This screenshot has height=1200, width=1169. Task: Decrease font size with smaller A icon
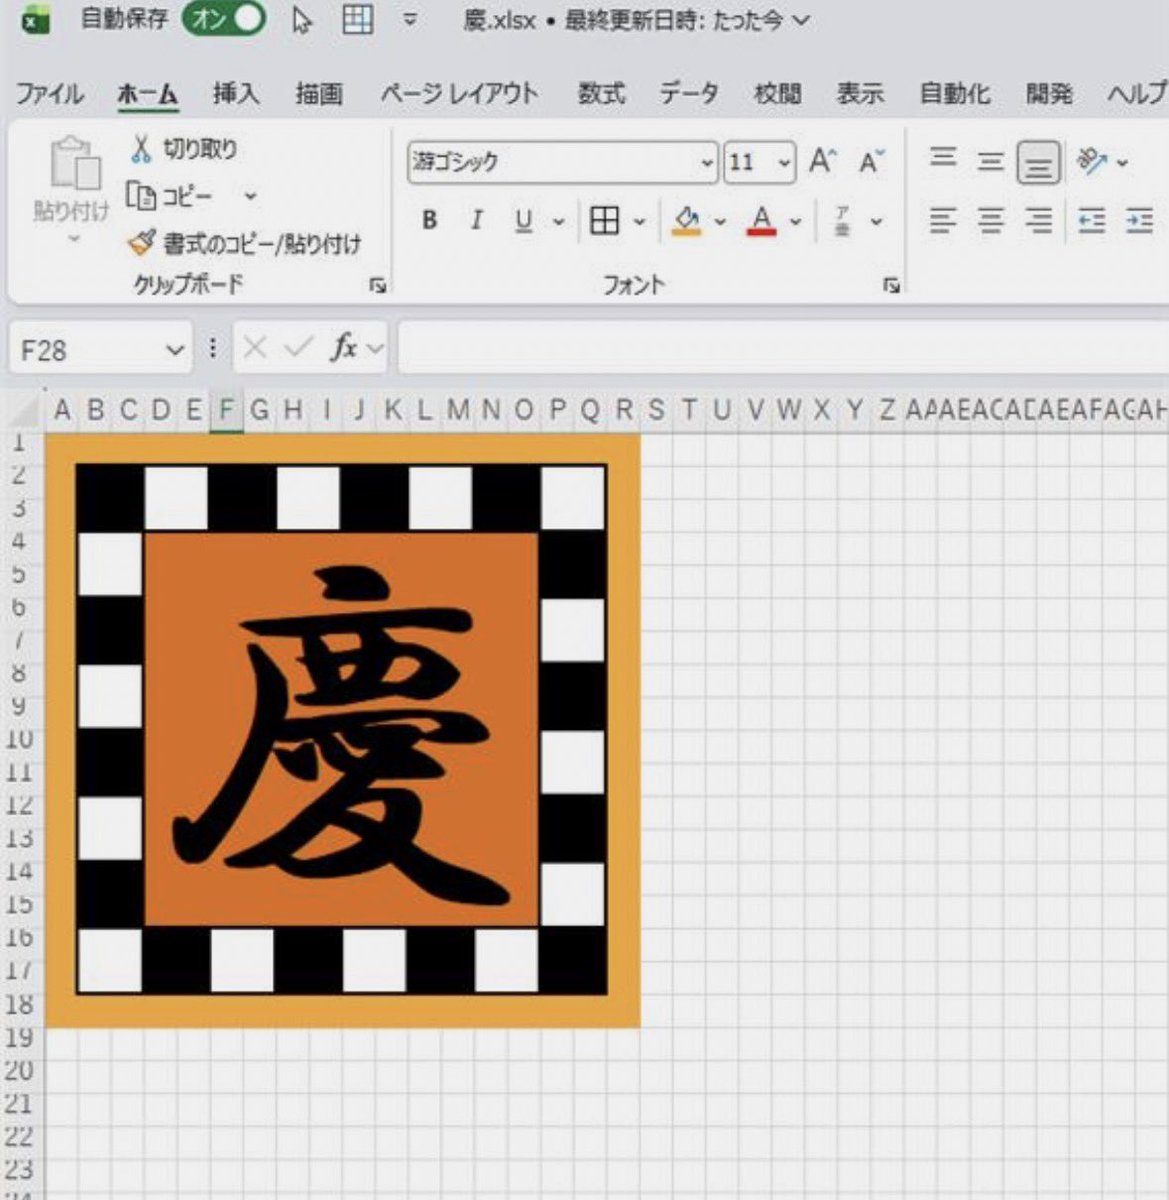click(x=871, y=161)
